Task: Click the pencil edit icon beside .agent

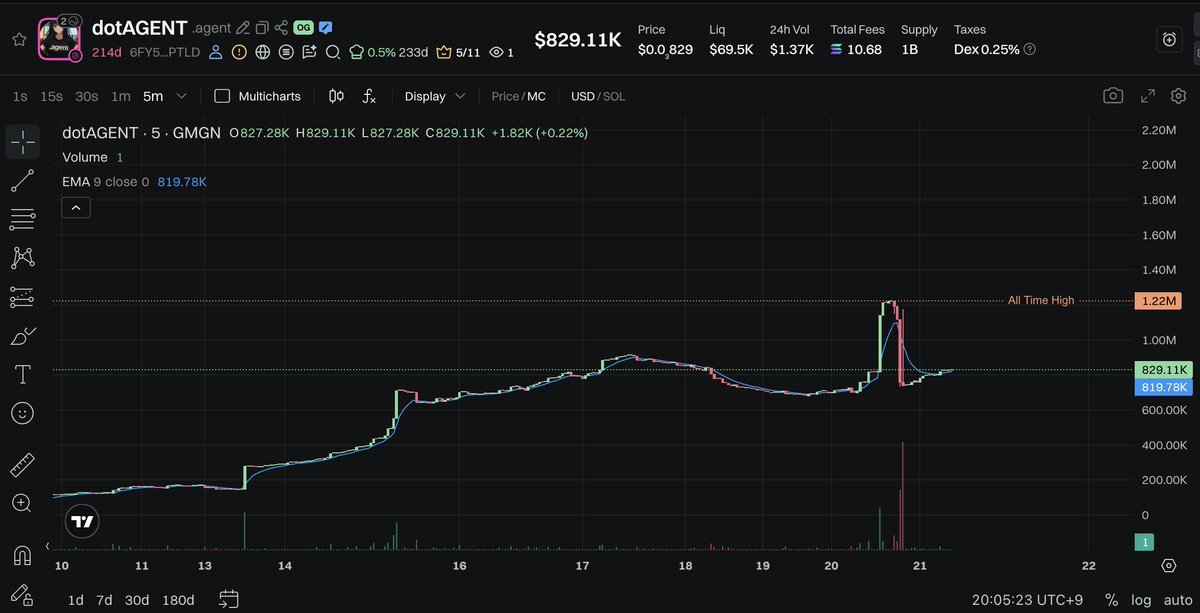Action: click(242, 28)
